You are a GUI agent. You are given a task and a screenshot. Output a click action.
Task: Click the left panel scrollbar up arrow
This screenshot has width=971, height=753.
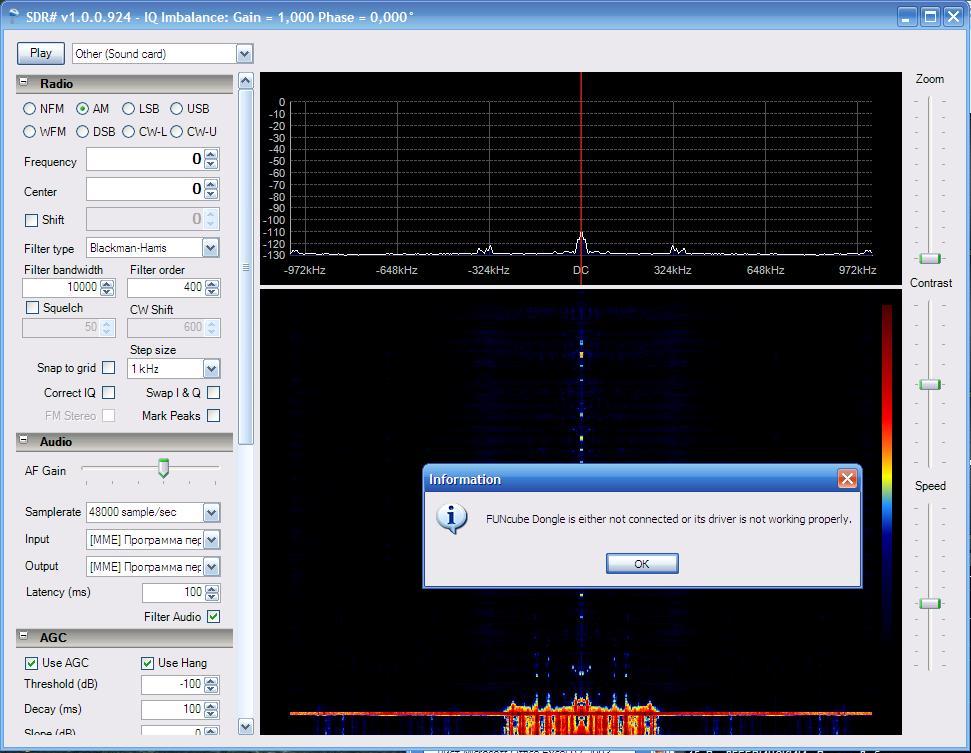tap(246, 81)
